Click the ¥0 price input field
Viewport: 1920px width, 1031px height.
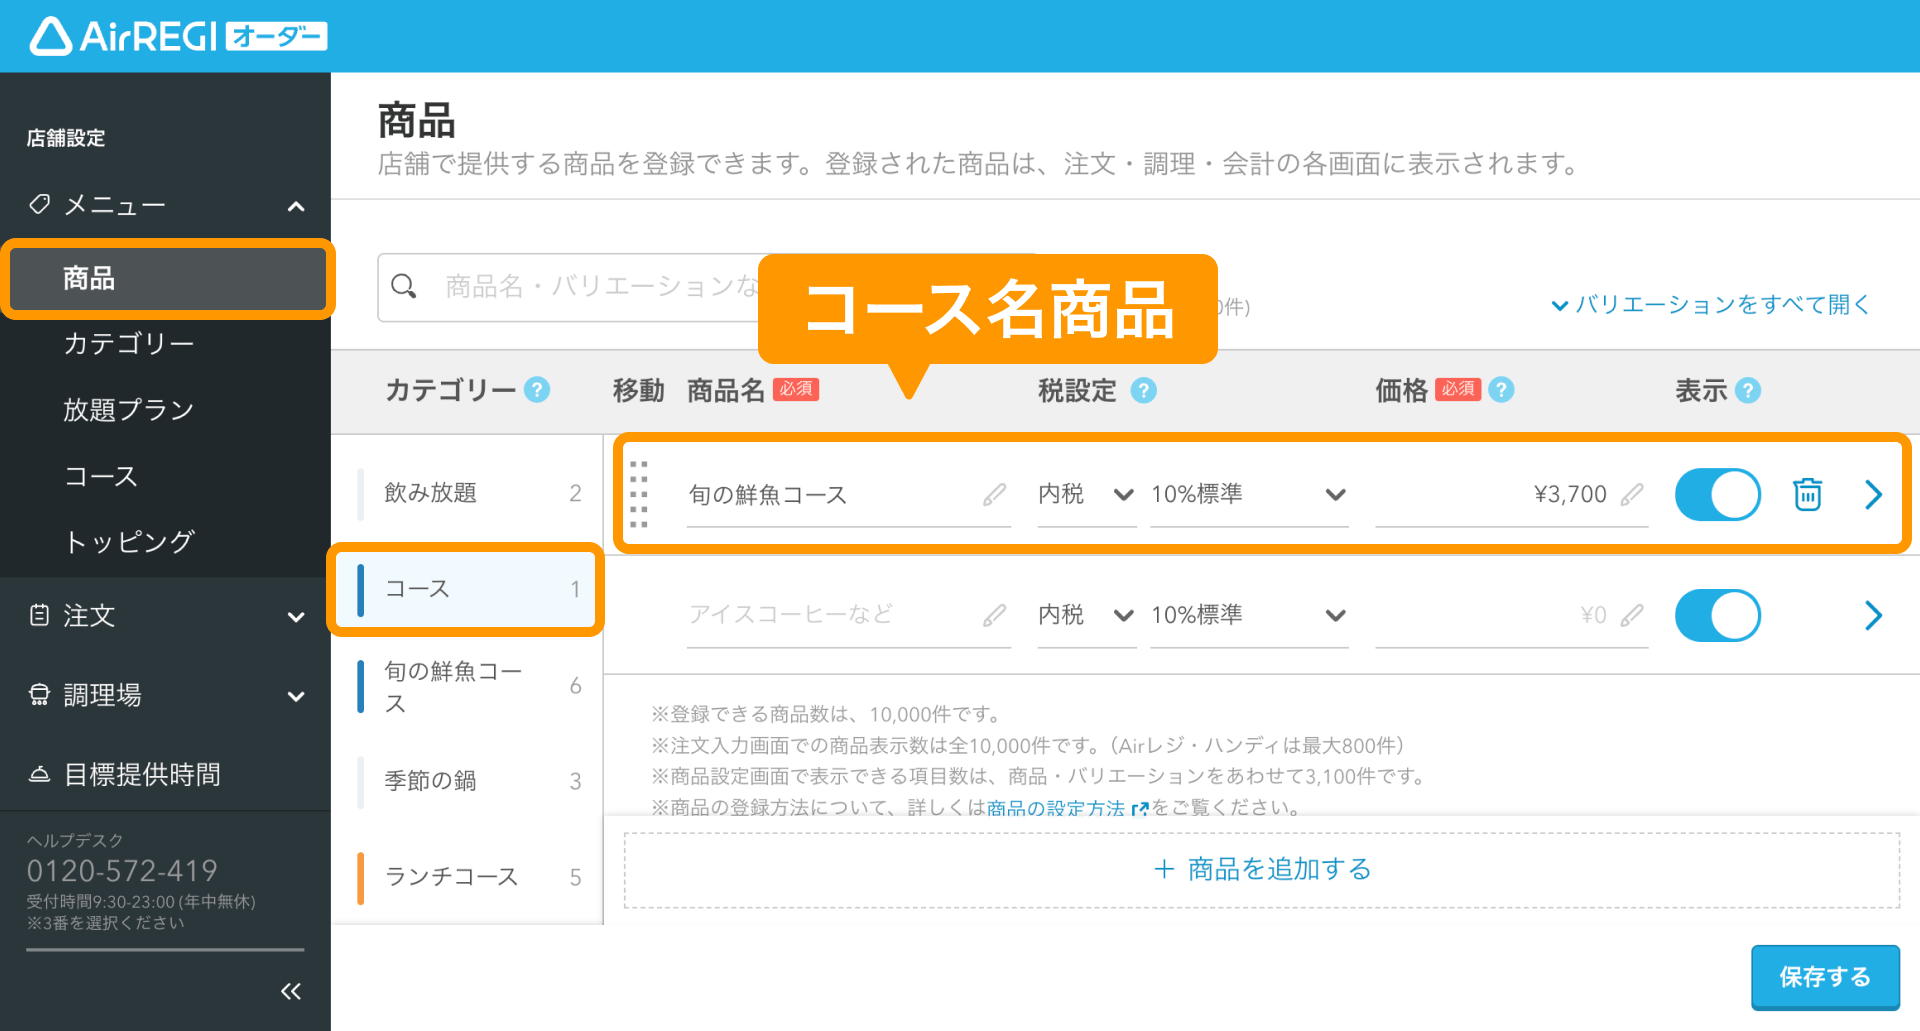[1511, 615]
